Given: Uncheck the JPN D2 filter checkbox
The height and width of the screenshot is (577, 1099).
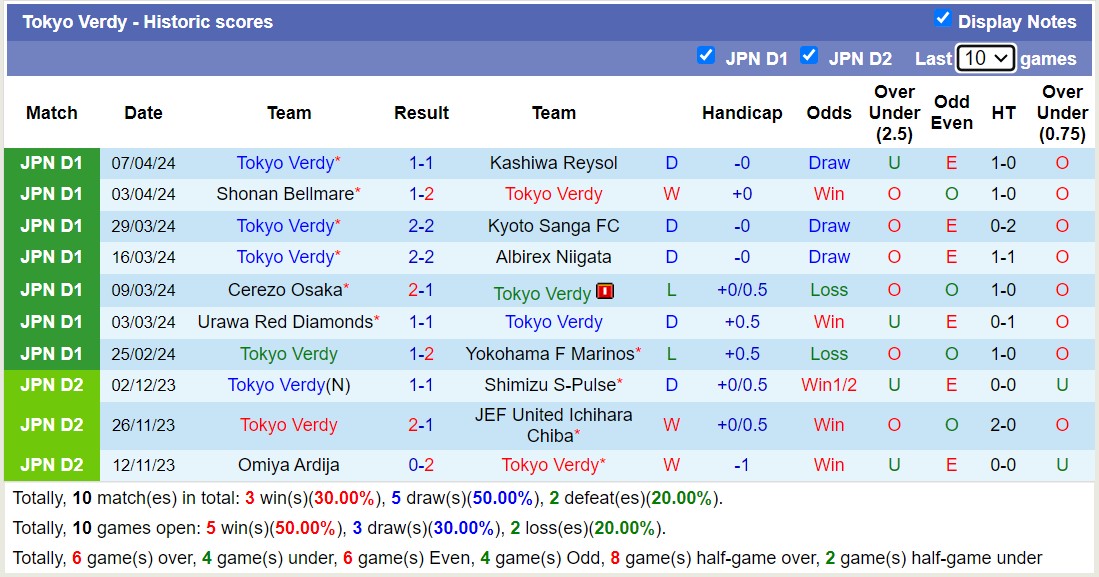Looking at the screenshot, I should click(x=810, y=57).
